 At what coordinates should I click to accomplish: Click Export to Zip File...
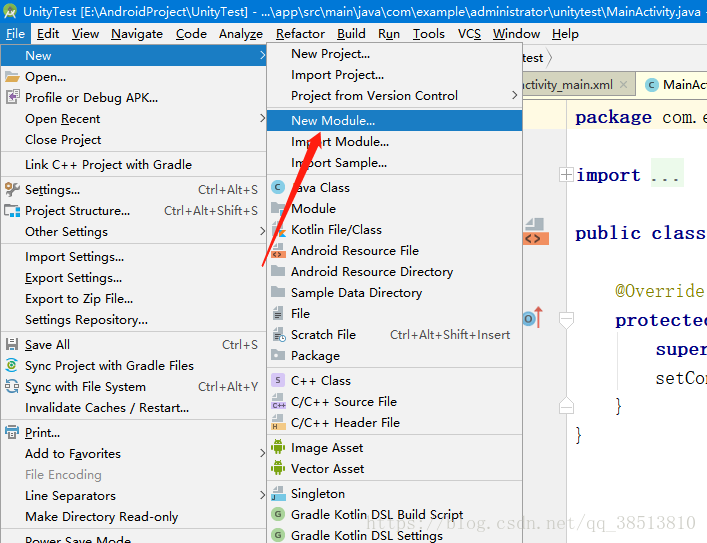tap(133, 299)
